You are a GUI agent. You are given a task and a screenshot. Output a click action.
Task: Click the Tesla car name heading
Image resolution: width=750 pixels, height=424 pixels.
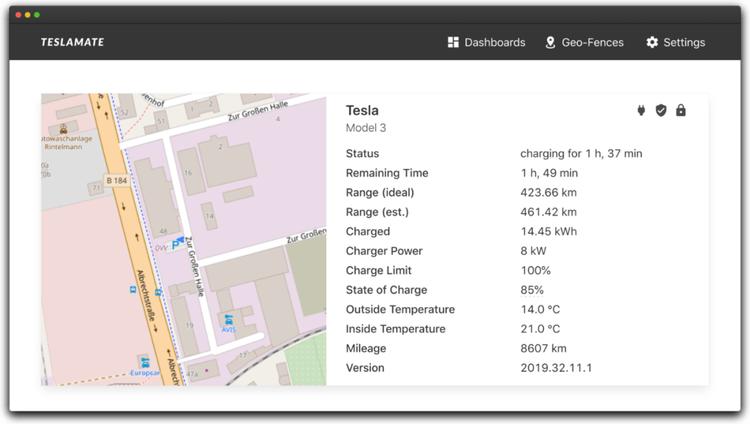point(362,111)
